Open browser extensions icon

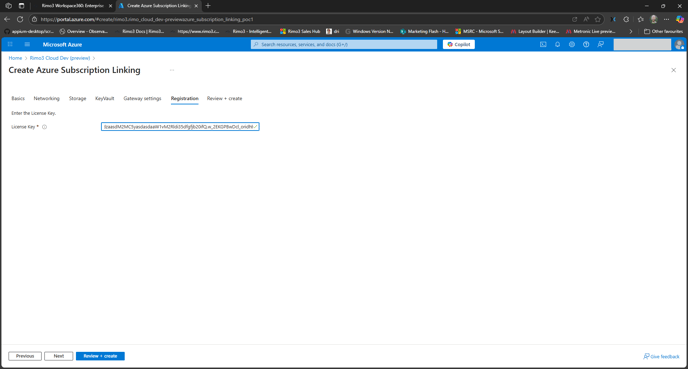coord(626,19)
